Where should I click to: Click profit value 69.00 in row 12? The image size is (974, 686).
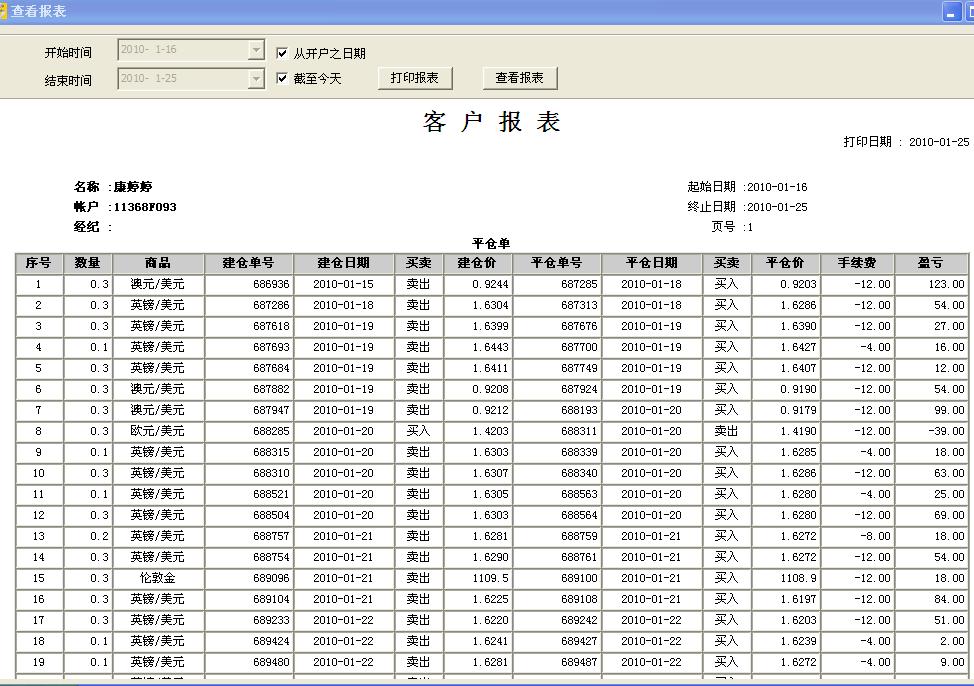(x=949, y=515)
